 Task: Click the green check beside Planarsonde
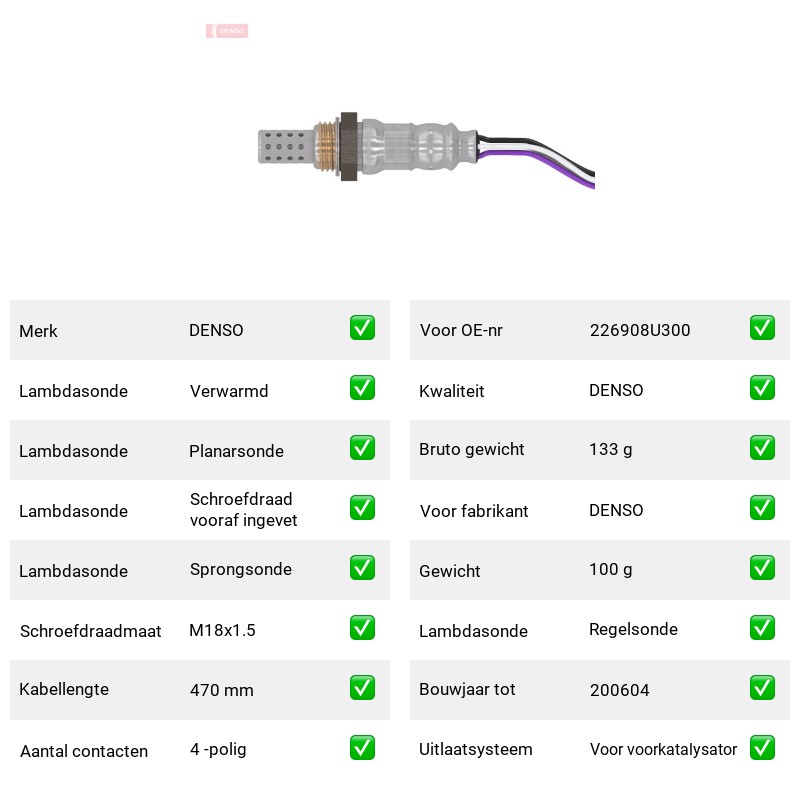point(362,447)
